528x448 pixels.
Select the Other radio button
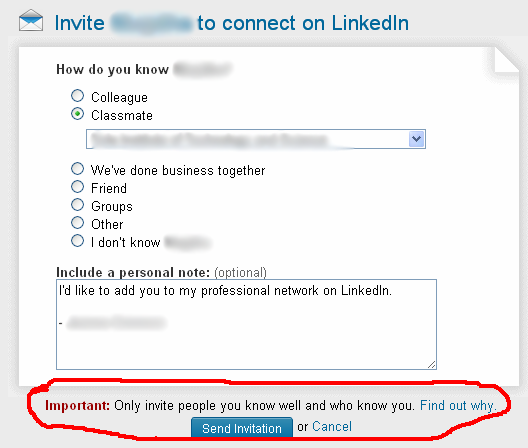point(77,223)
